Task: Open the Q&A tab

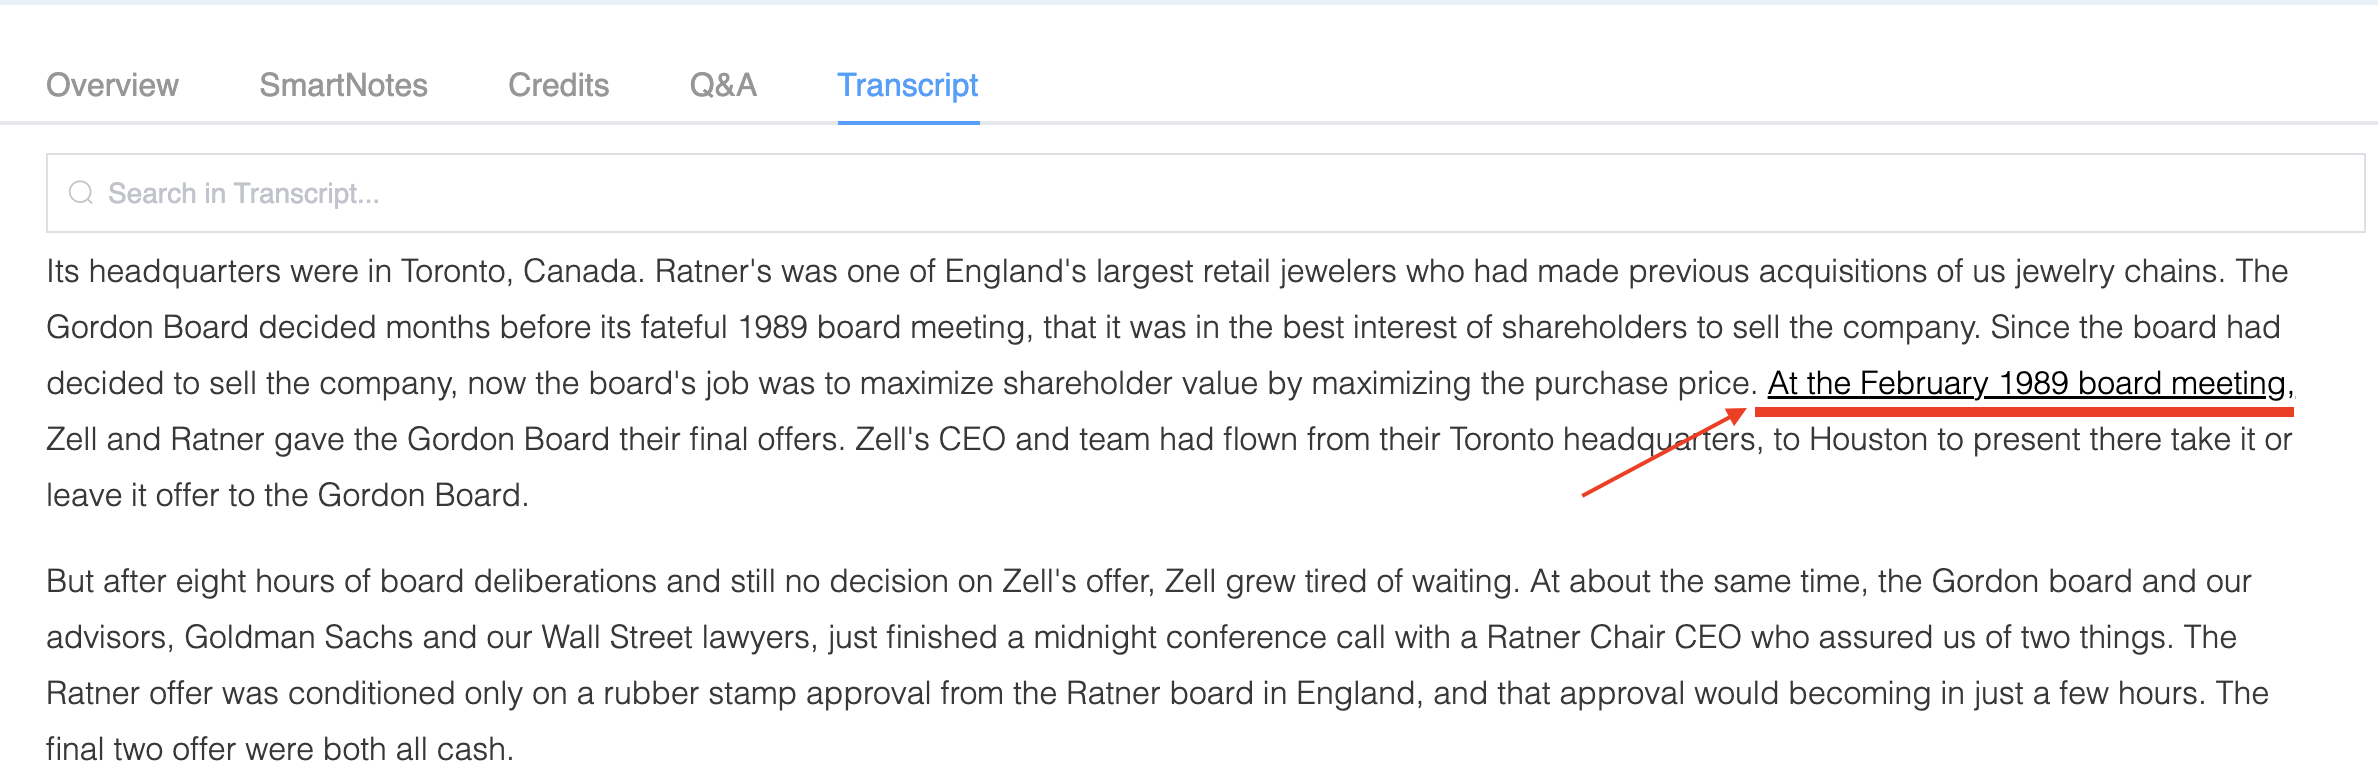Action: 723,85
